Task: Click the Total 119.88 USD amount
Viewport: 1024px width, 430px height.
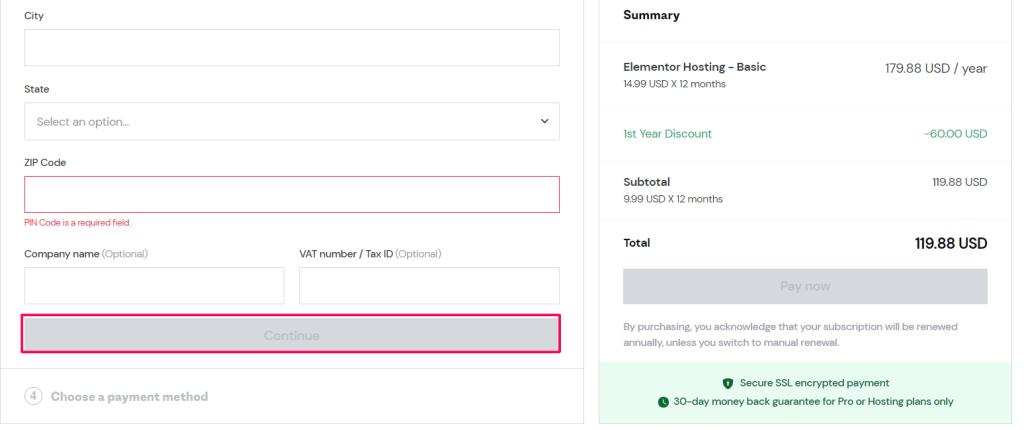Action: tap(951, 244)
